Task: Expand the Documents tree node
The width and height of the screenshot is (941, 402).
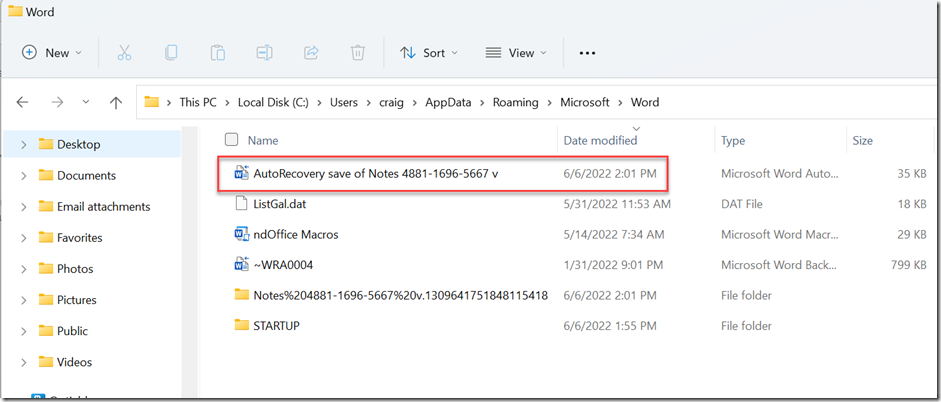Action: (x=23, y=176)
